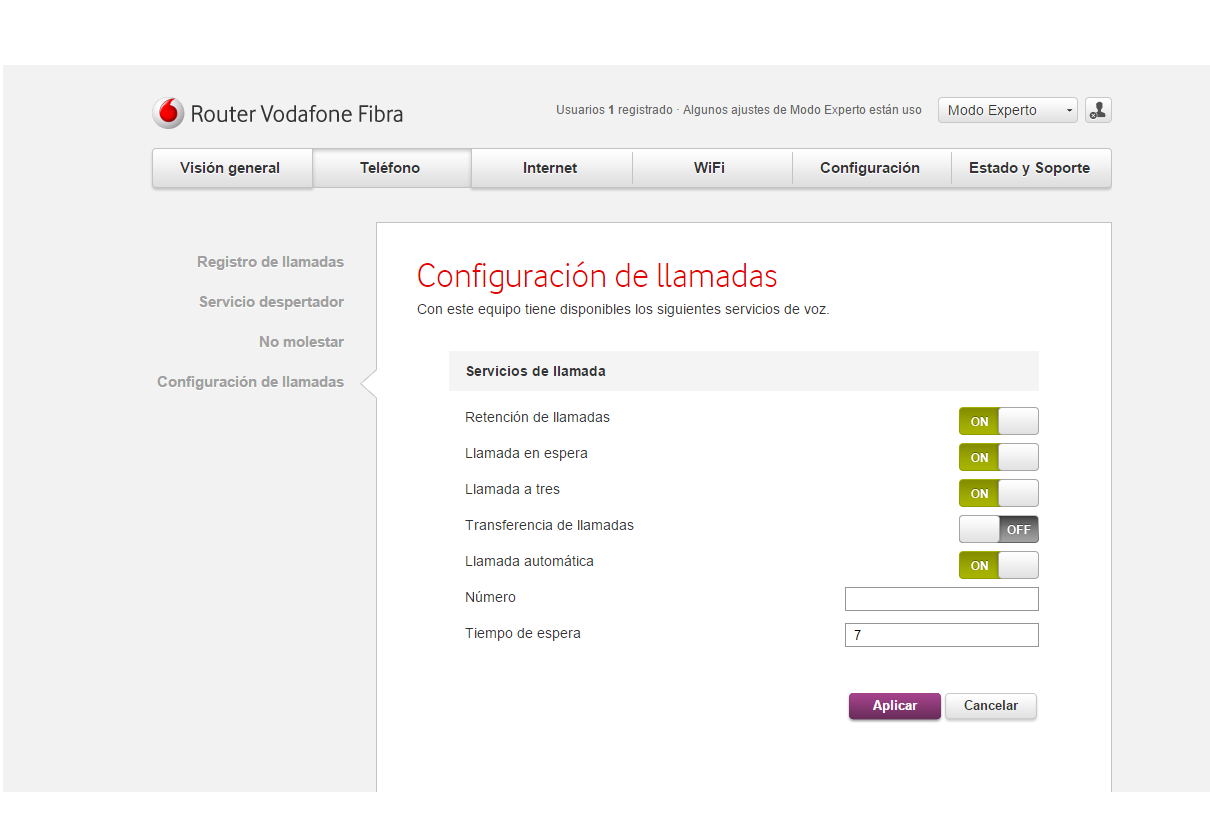Enable Transferencia de llamadas
Viewport: 1210px width, 838px height.
click(x=998, y=529)
